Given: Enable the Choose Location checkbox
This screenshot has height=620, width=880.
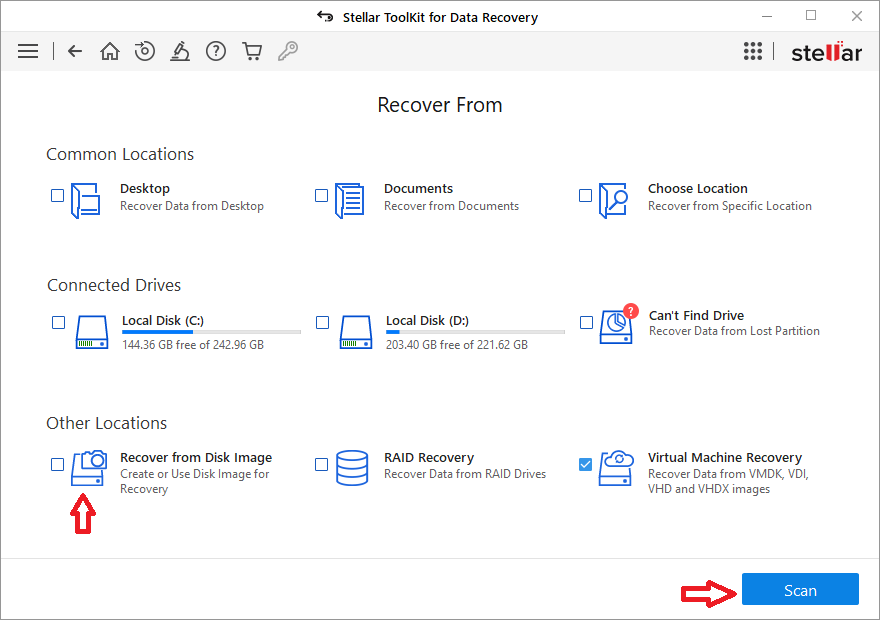Looking at the screenshot, I should coord(585,195).
